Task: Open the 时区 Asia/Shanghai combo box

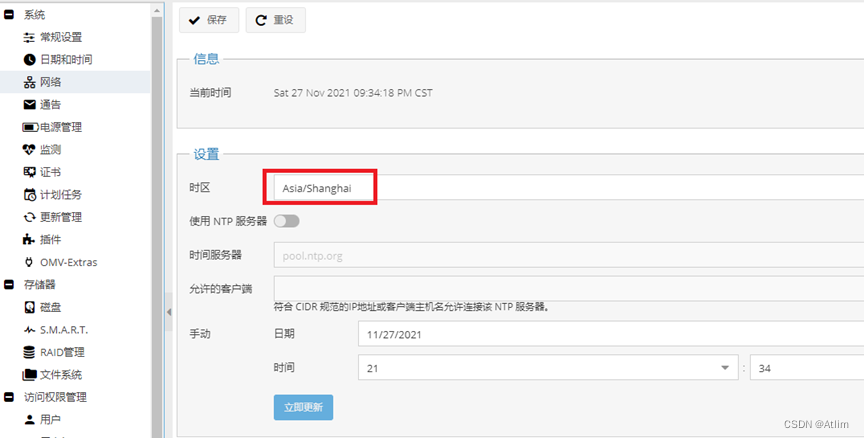Action: click(569, 188)
